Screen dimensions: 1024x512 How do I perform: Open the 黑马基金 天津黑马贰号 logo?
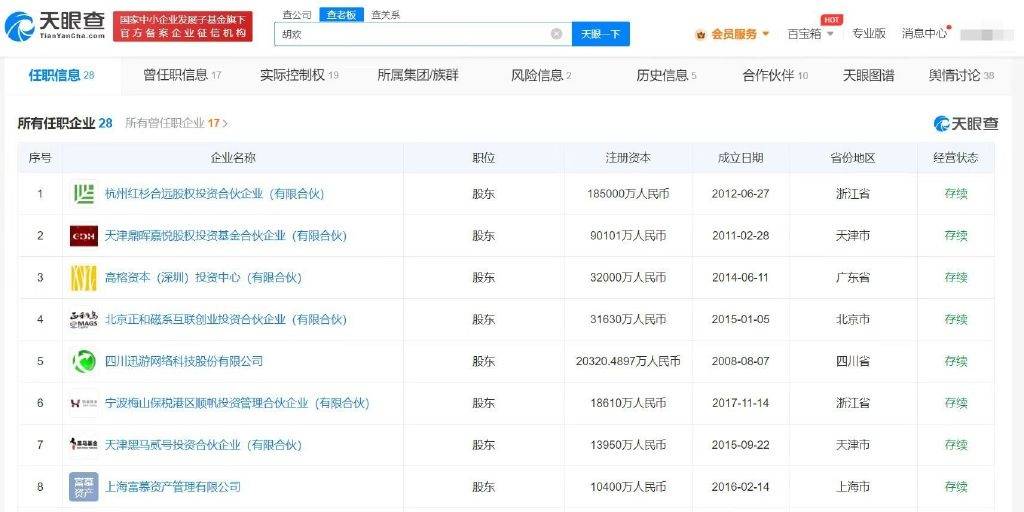tap(84, 445)
